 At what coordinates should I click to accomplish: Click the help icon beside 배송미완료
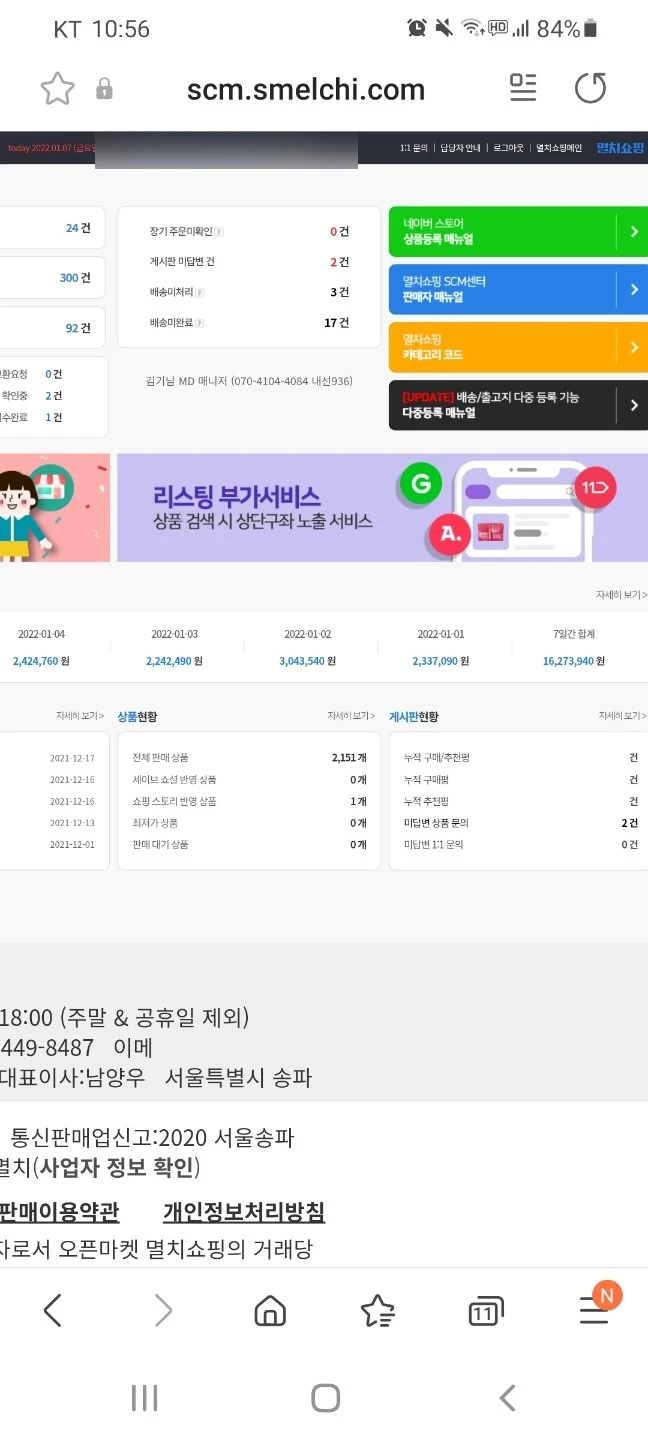(x=200, y=323)
